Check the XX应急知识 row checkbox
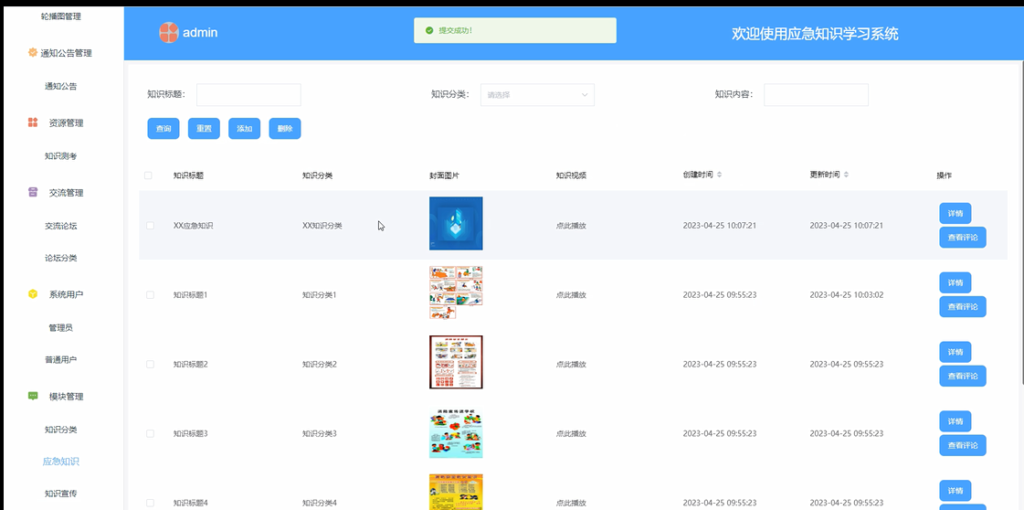 pyautogui.click(x=150, y=225)
